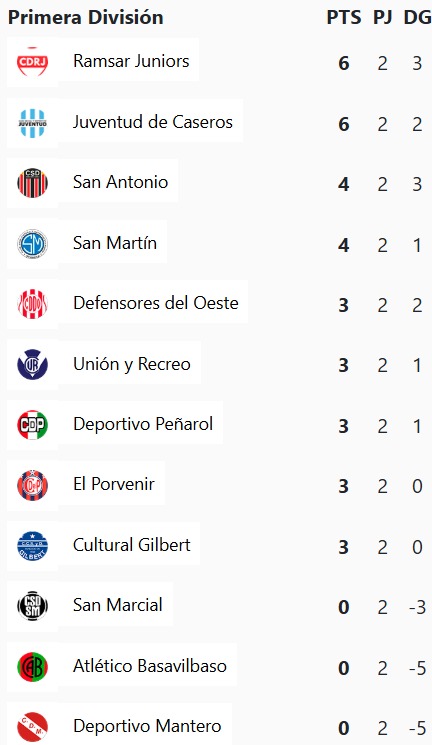The width and height of the screenshot is (432, 745).
Task: Click the Cultural Gilbert blue crest
Action: point(32,545)
